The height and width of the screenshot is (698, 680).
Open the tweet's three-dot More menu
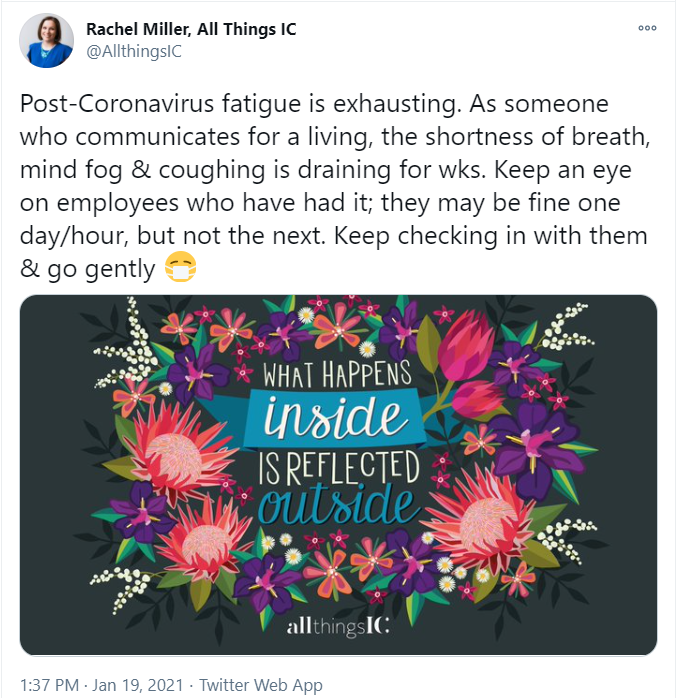pyautogui.click(x=646, y=28)
